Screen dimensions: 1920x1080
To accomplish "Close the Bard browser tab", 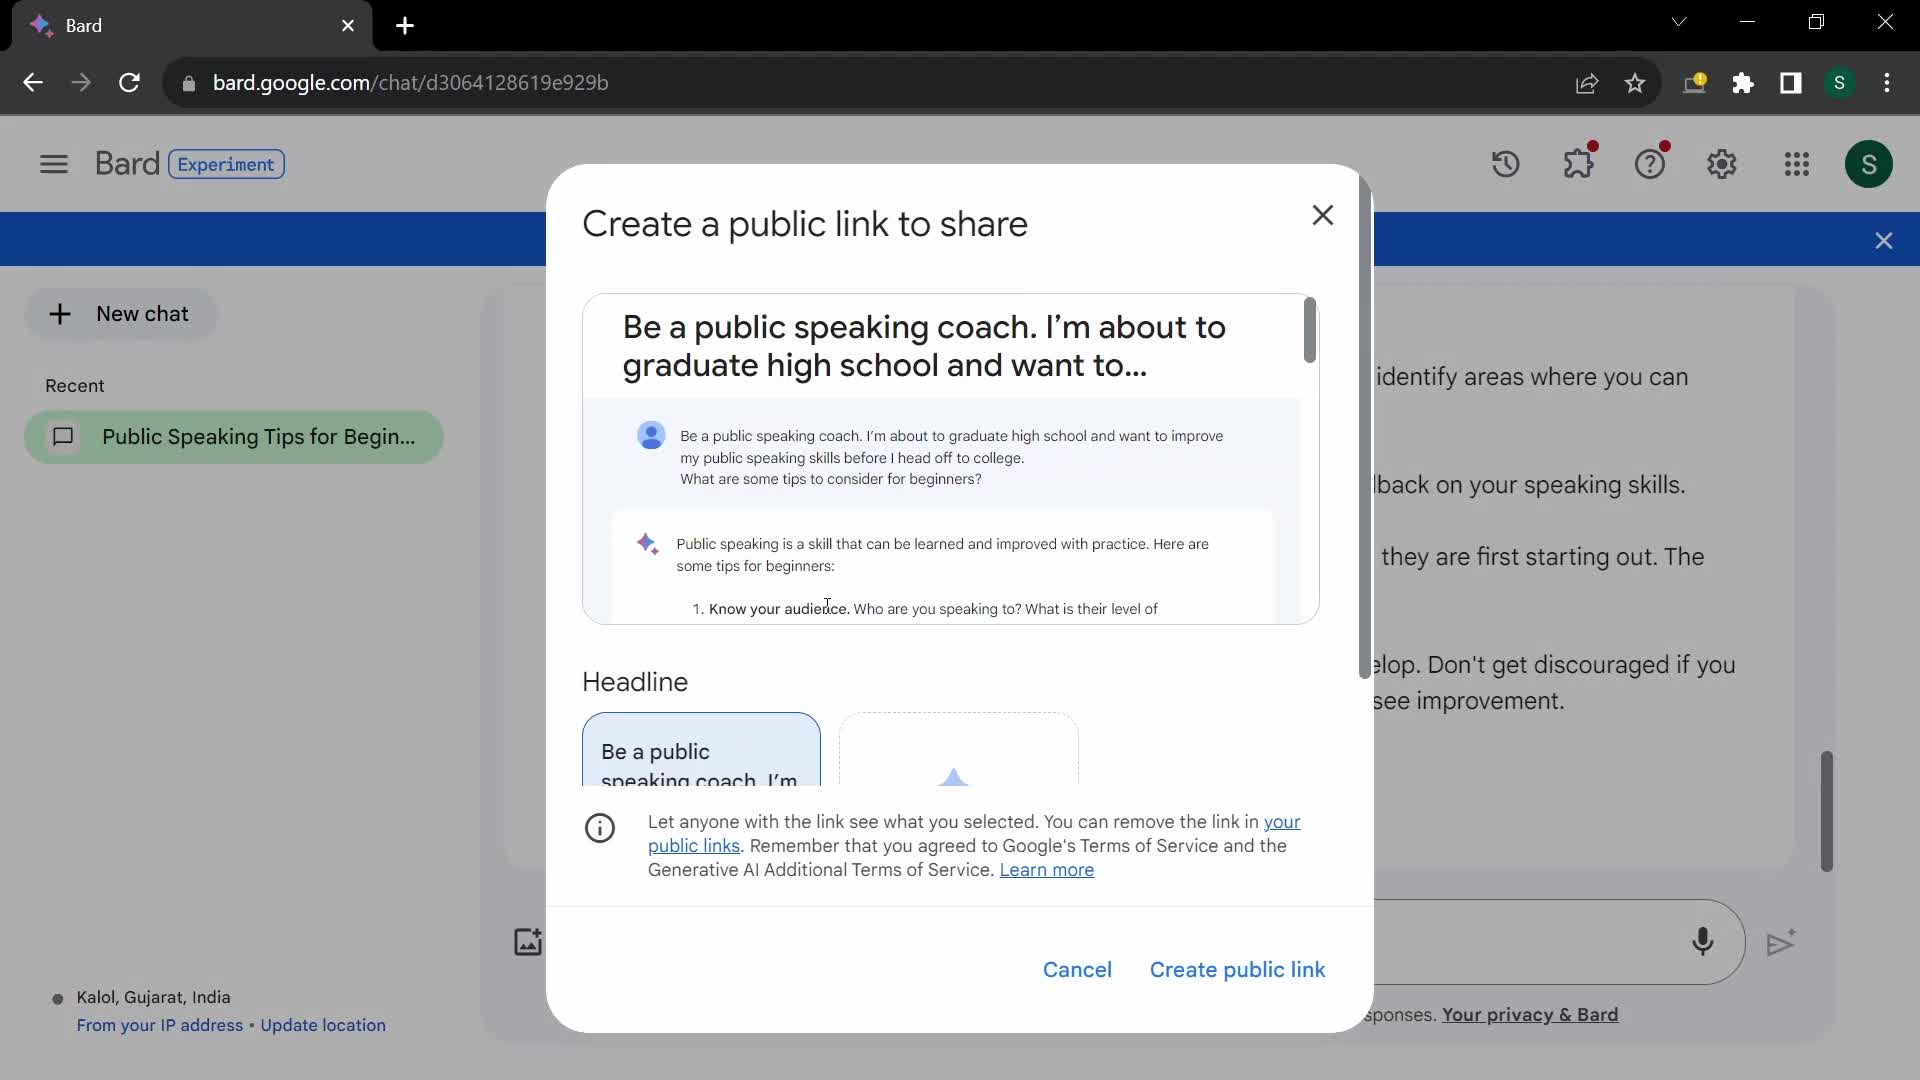I will click(348, 26).
